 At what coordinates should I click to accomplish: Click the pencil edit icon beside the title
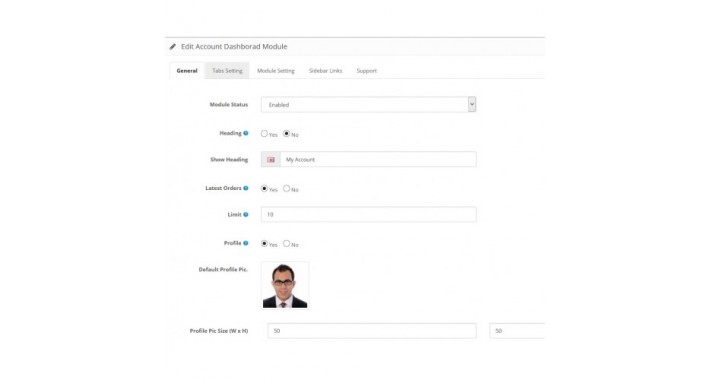pos(173,47)
